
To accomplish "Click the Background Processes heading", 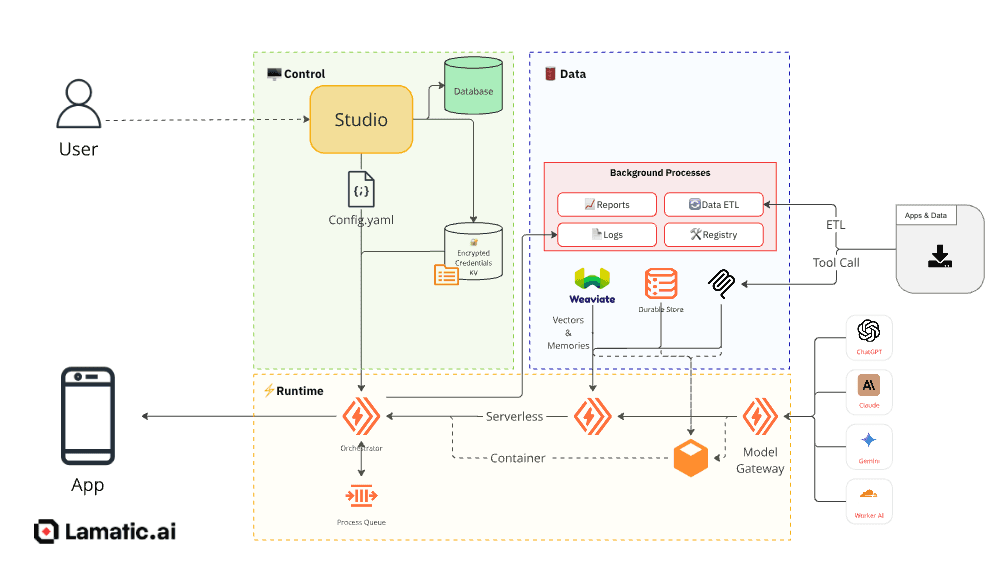I will click(660, 173).
